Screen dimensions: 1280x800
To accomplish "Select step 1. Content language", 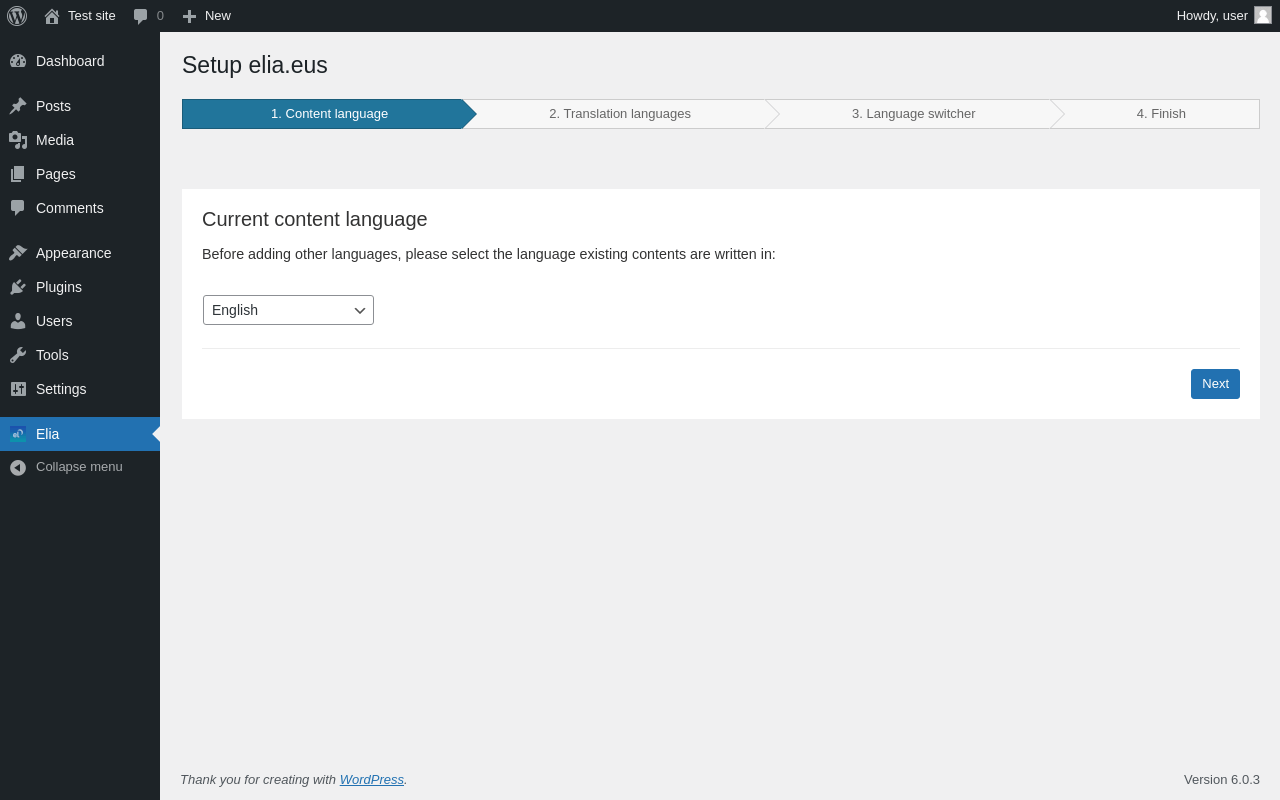I will click(329, 114).
